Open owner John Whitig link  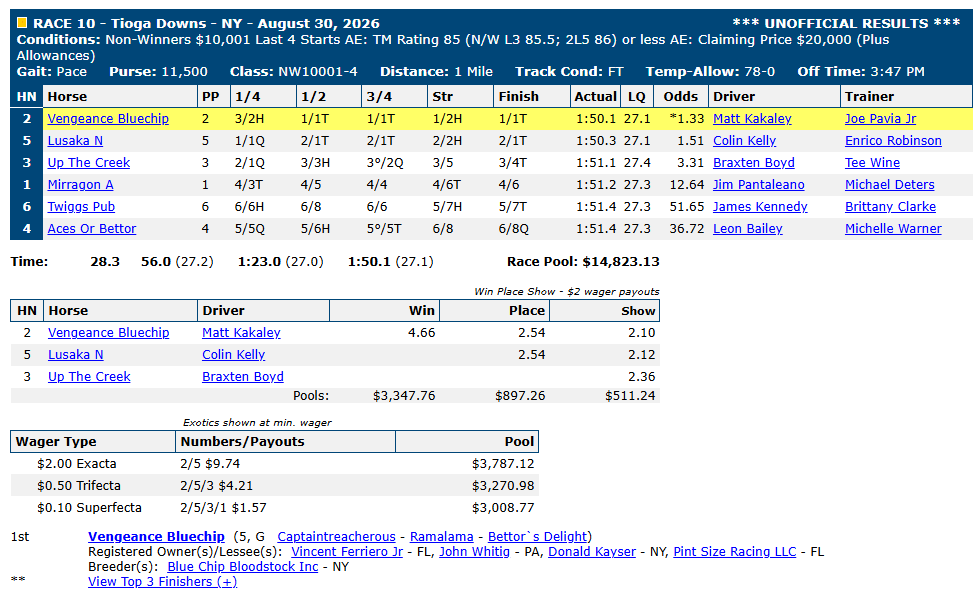point(474,552)
